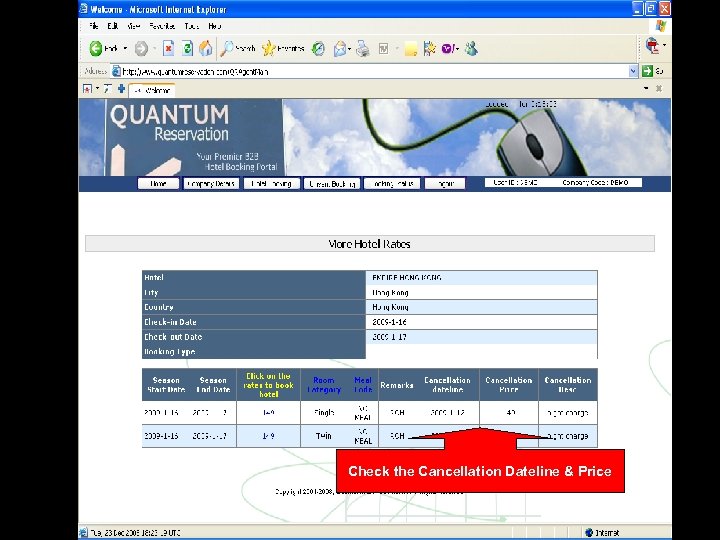
Task: Click the Twin room category cell
Action: pos(324,436)
